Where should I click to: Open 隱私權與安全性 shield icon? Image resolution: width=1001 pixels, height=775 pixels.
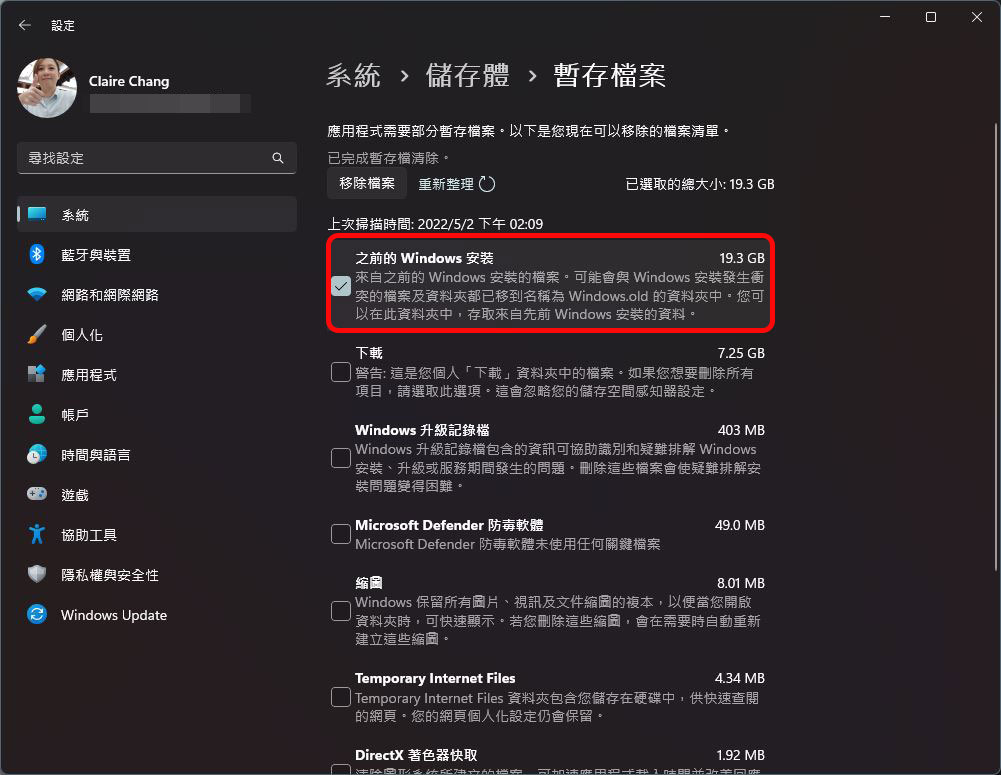click(37, 575)
